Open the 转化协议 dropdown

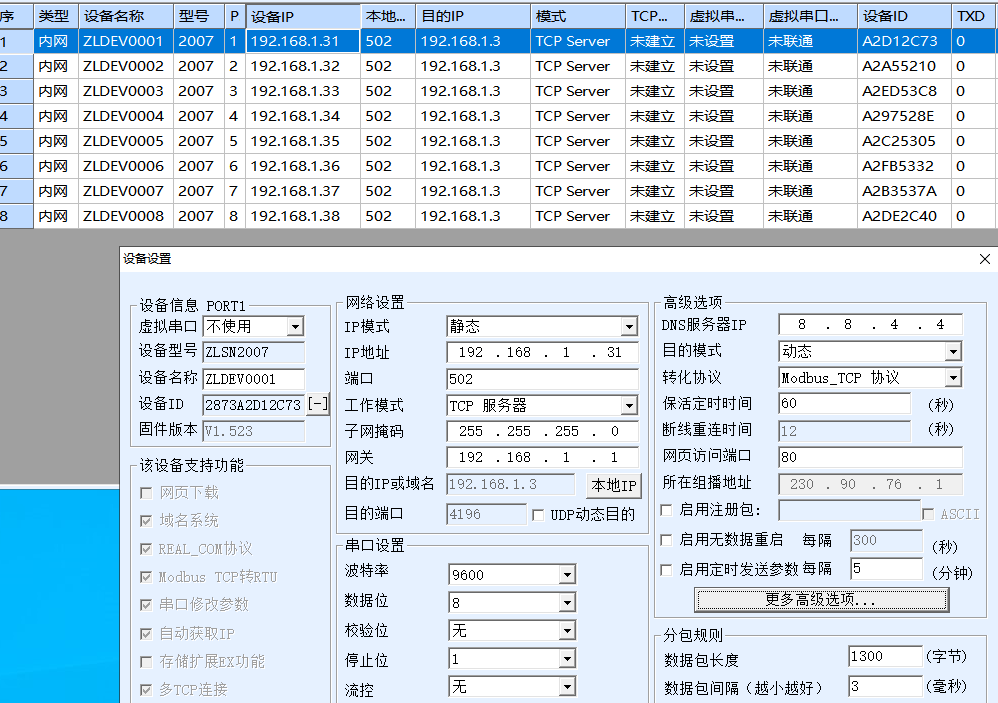[x=952, y=378]
